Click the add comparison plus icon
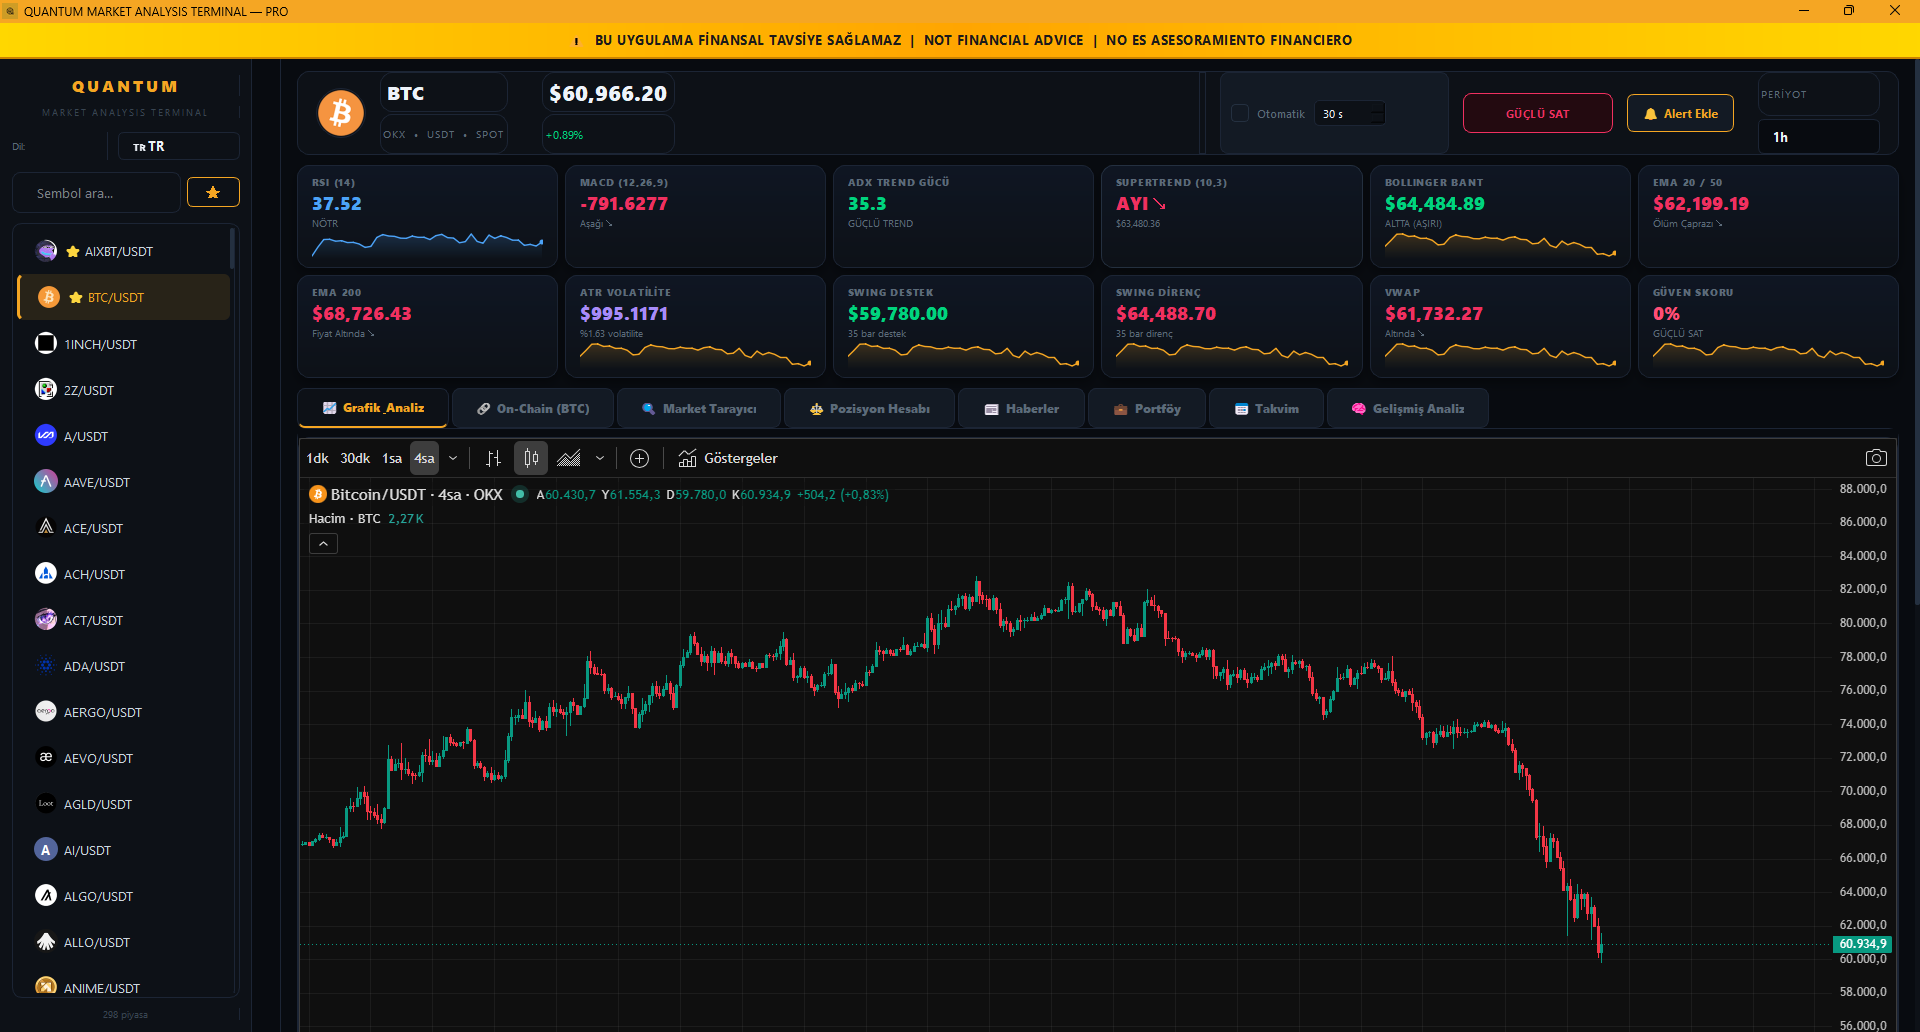The image size is (1920, 1032). coord(640,458)
